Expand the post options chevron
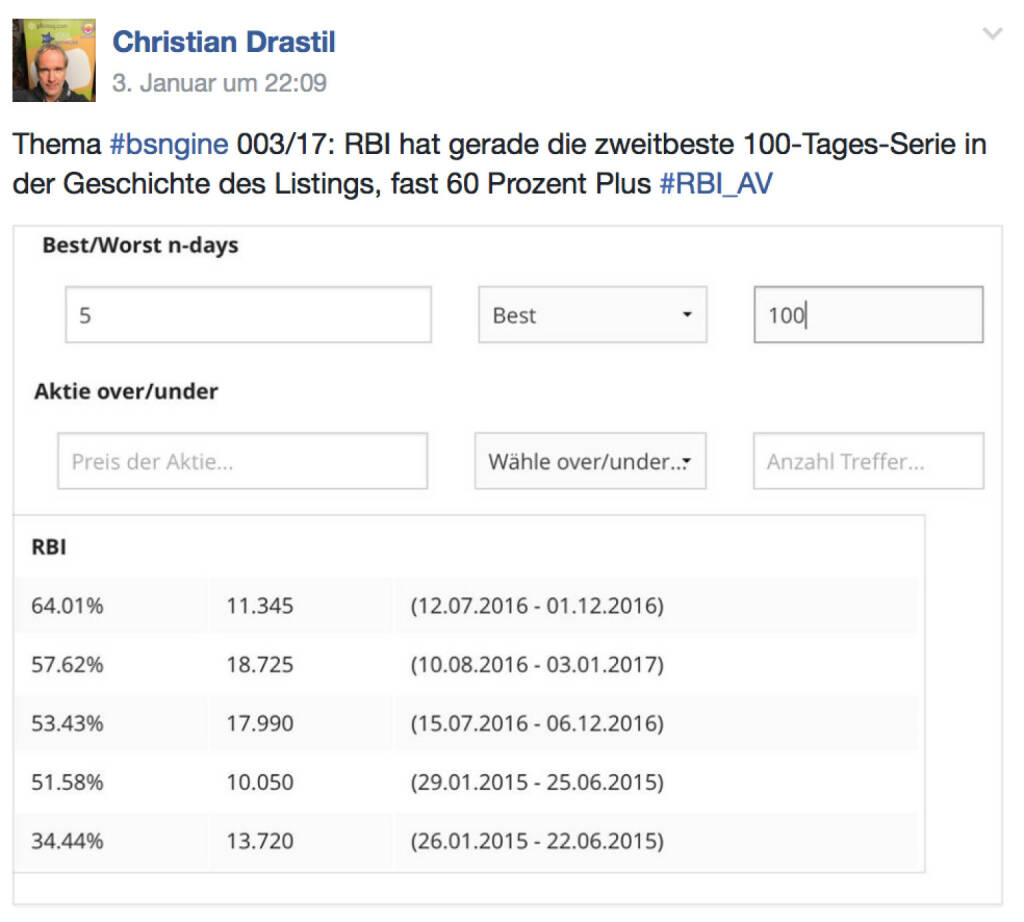Viewport: 1024px width, 922px height. point(992,35)
